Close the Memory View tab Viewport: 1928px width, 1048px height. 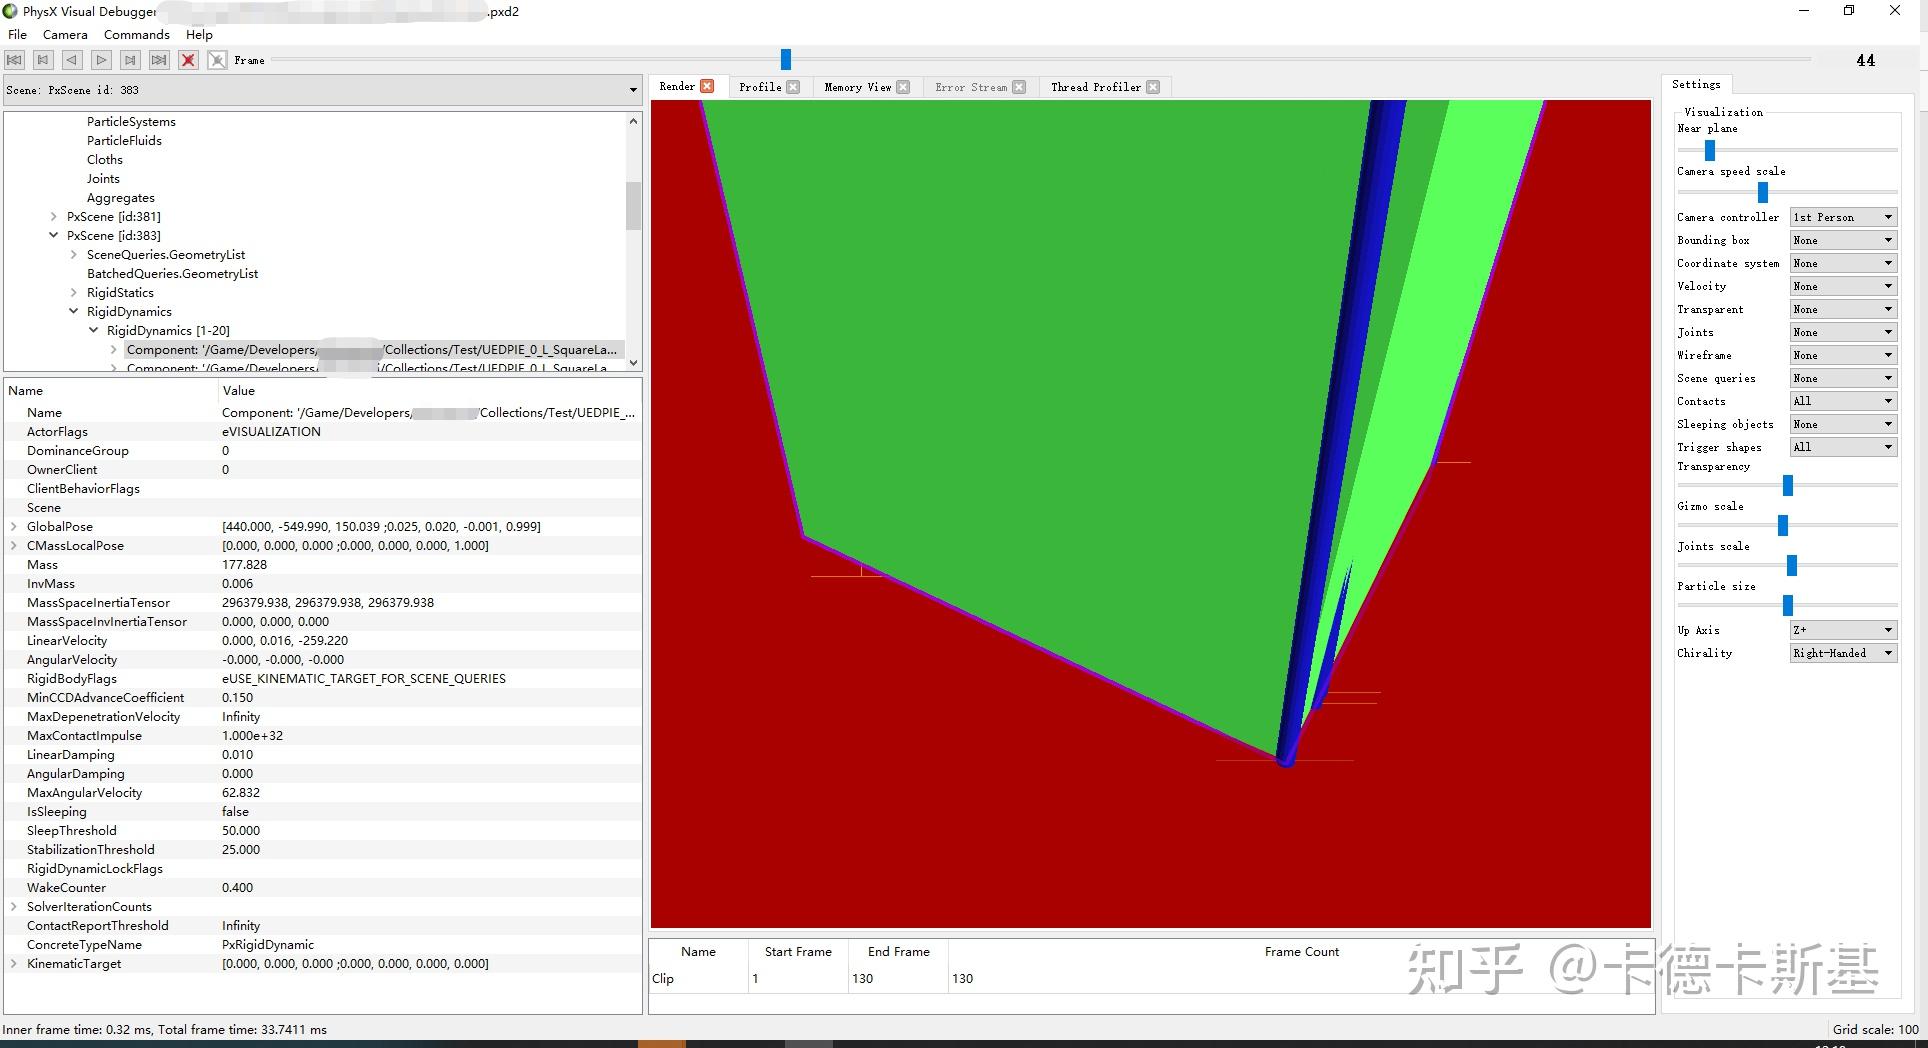pos(903,87)
